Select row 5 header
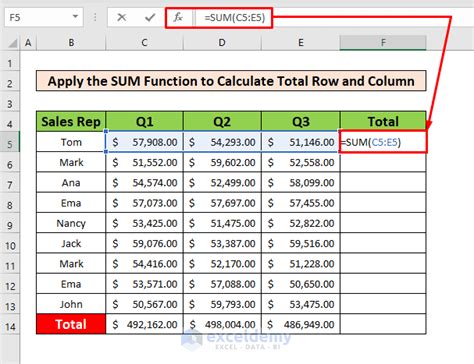Viewport: 474px width, 364px height. click(x=10, y=144)
